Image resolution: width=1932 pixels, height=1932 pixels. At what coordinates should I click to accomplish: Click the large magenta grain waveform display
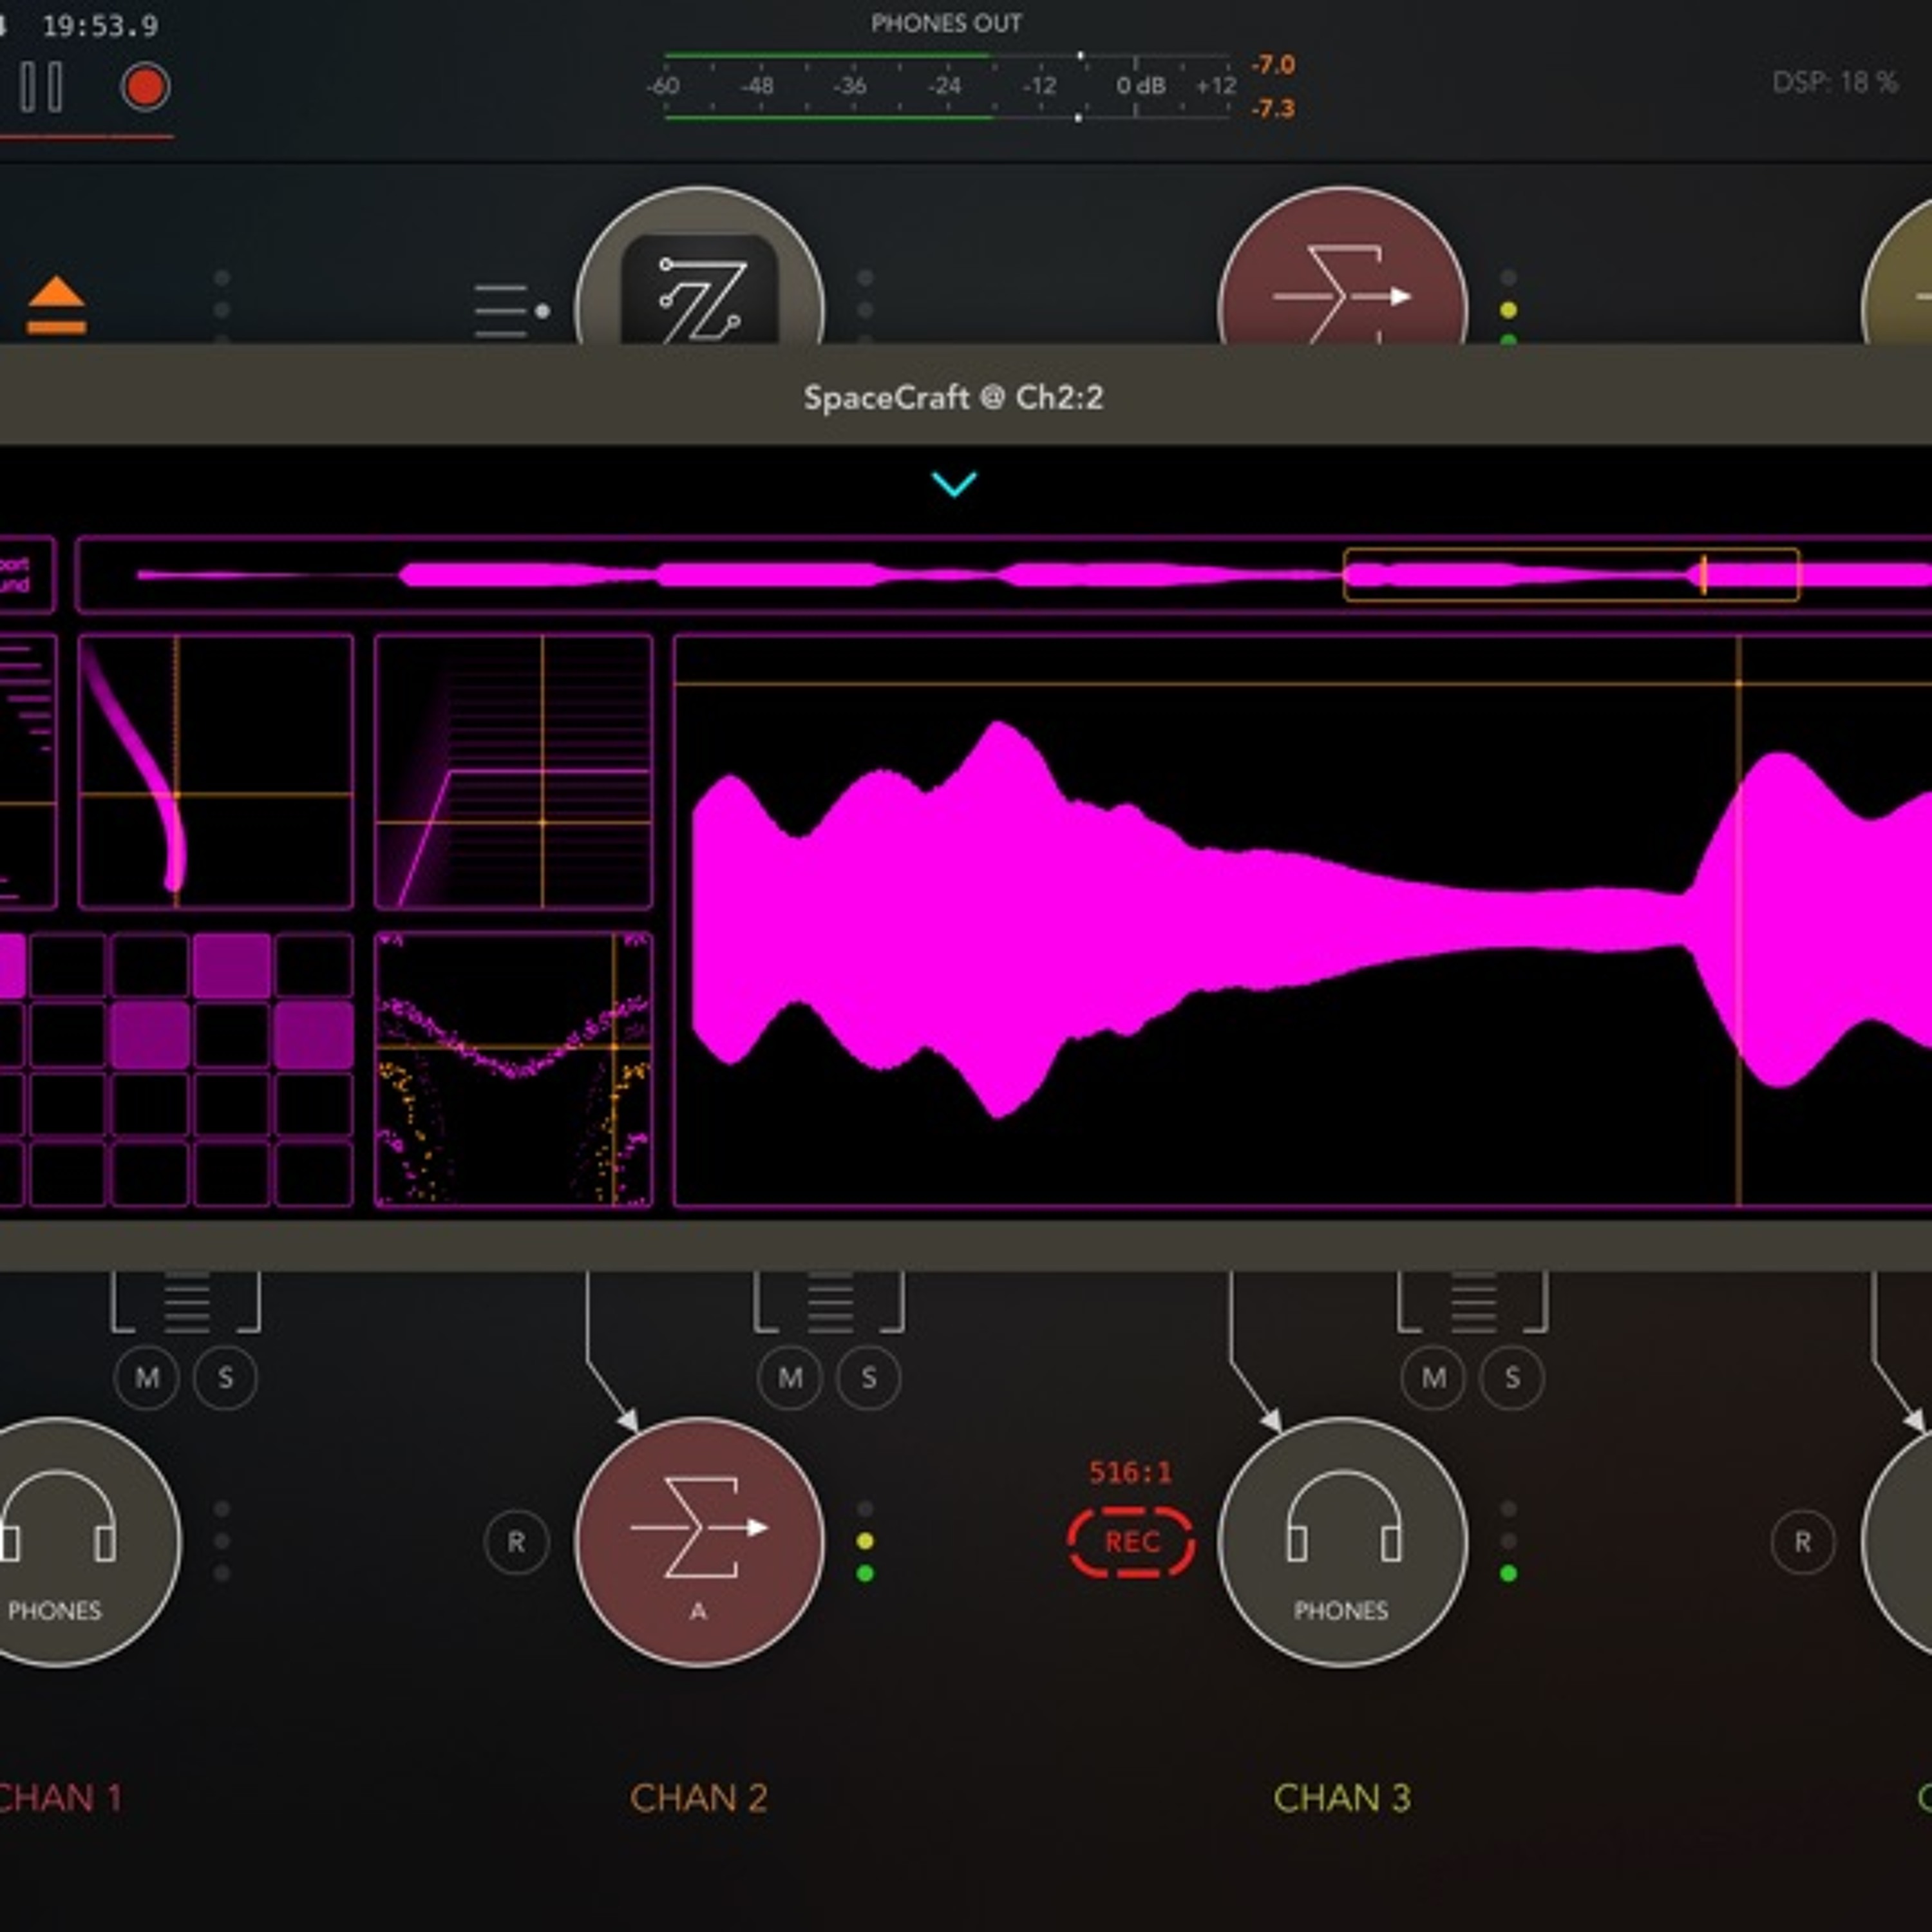coord(1303,920)
